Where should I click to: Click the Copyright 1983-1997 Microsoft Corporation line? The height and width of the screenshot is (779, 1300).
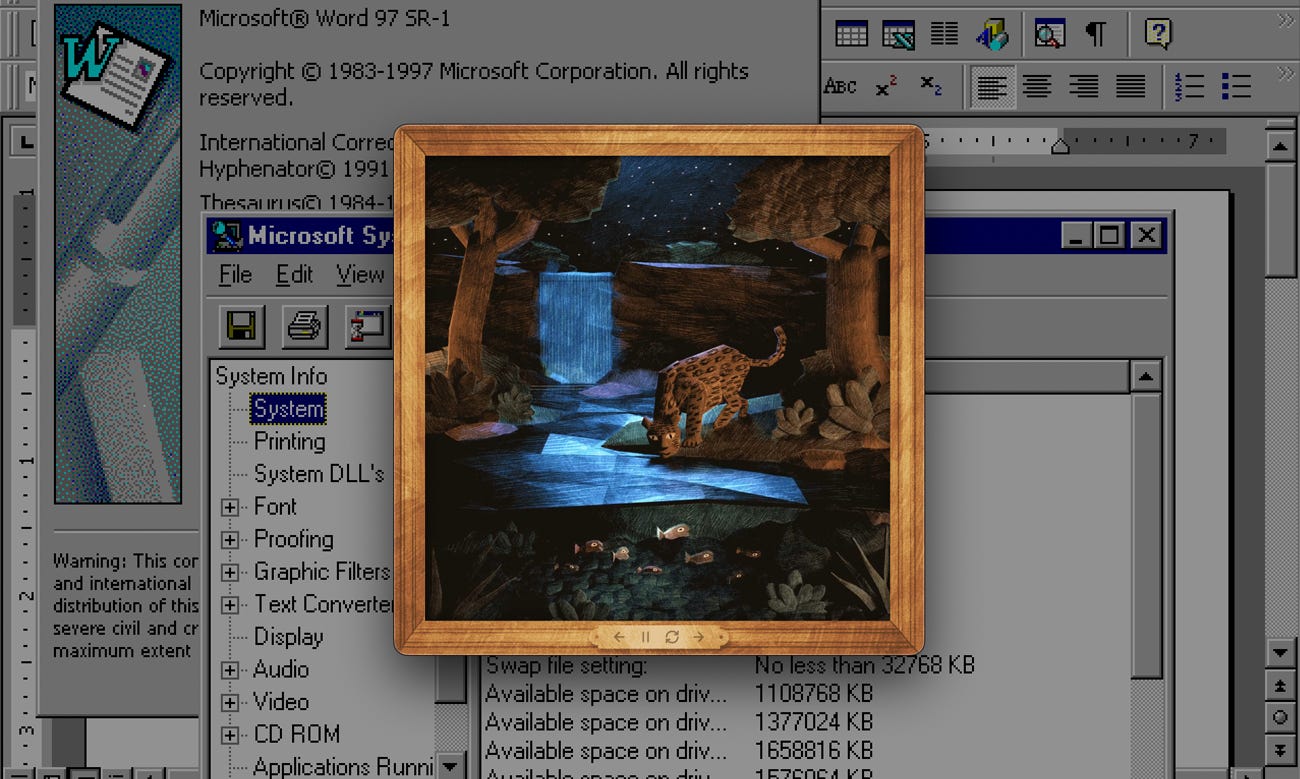coord(474,84)
